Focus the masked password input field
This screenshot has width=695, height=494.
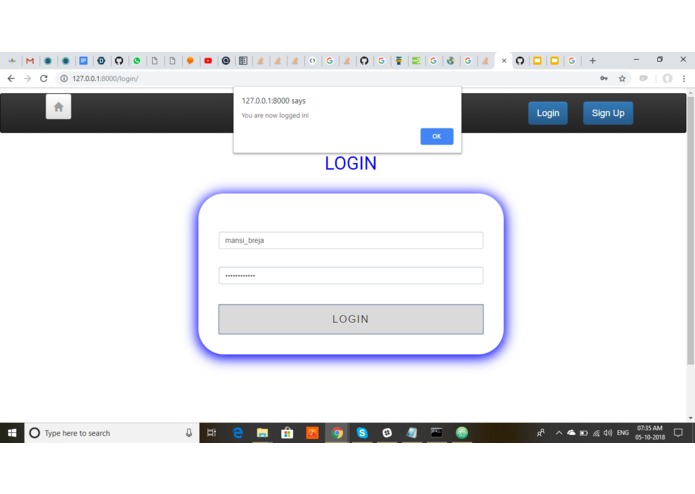point(351,275)
